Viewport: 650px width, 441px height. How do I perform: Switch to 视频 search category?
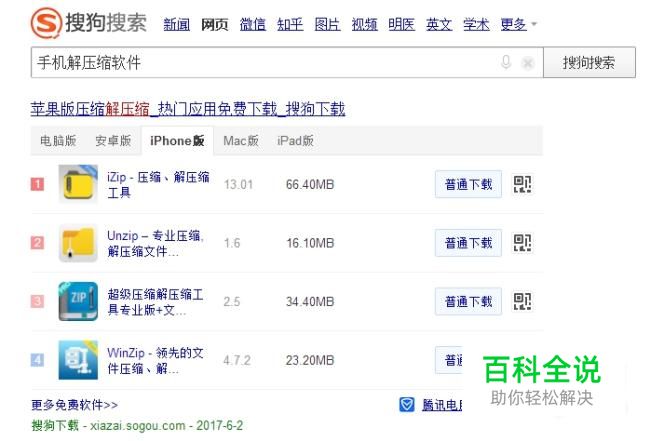[x=364, y=24]
